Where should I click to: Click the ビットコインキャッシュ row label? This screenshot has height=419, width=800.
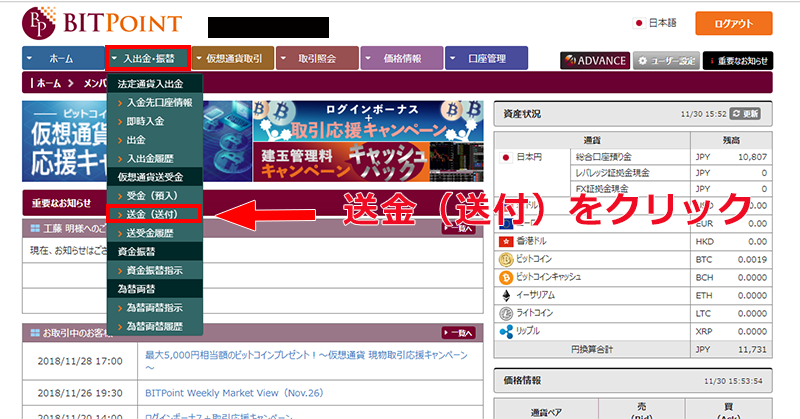(548, 277)
